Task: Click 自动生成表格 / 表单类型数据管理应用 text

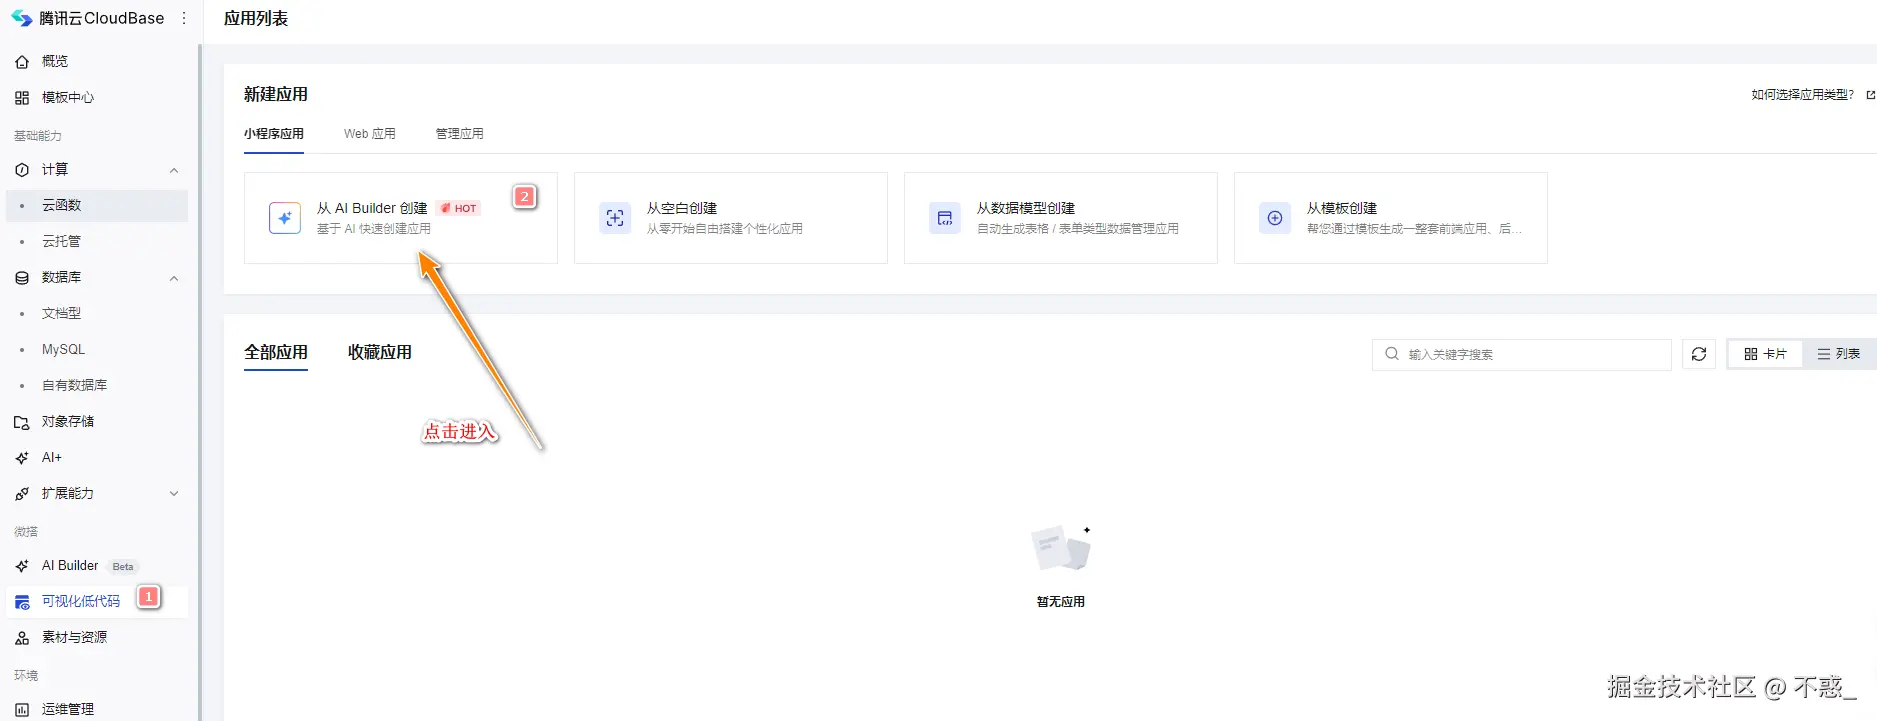Action: [x=1078, y=229]
